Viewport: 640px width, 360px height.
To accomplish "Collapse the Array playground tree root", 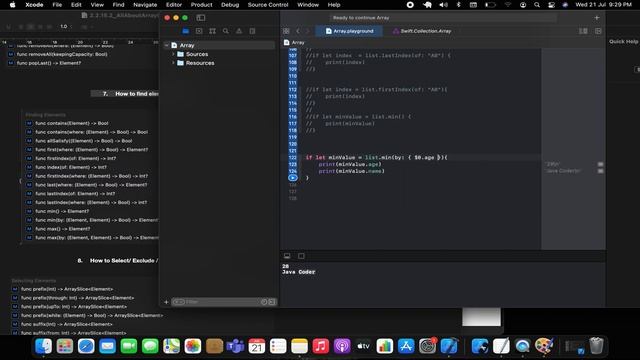I will [x=167, y=45].
